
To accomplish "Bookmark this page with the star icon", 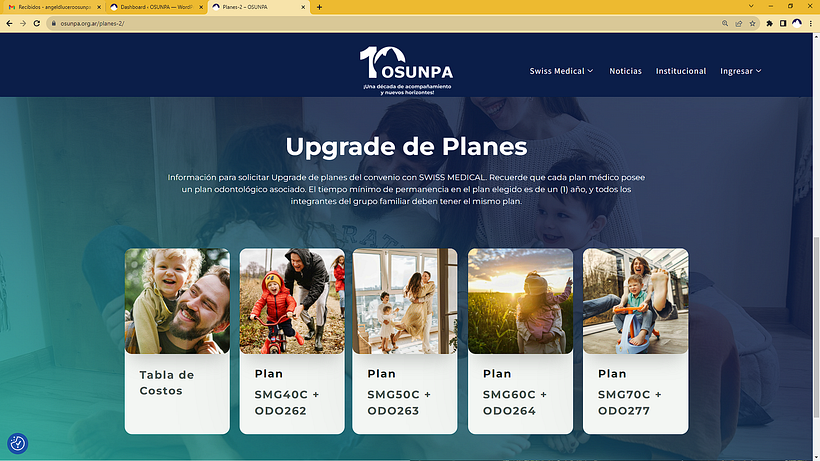I will (x=753, y=23).
